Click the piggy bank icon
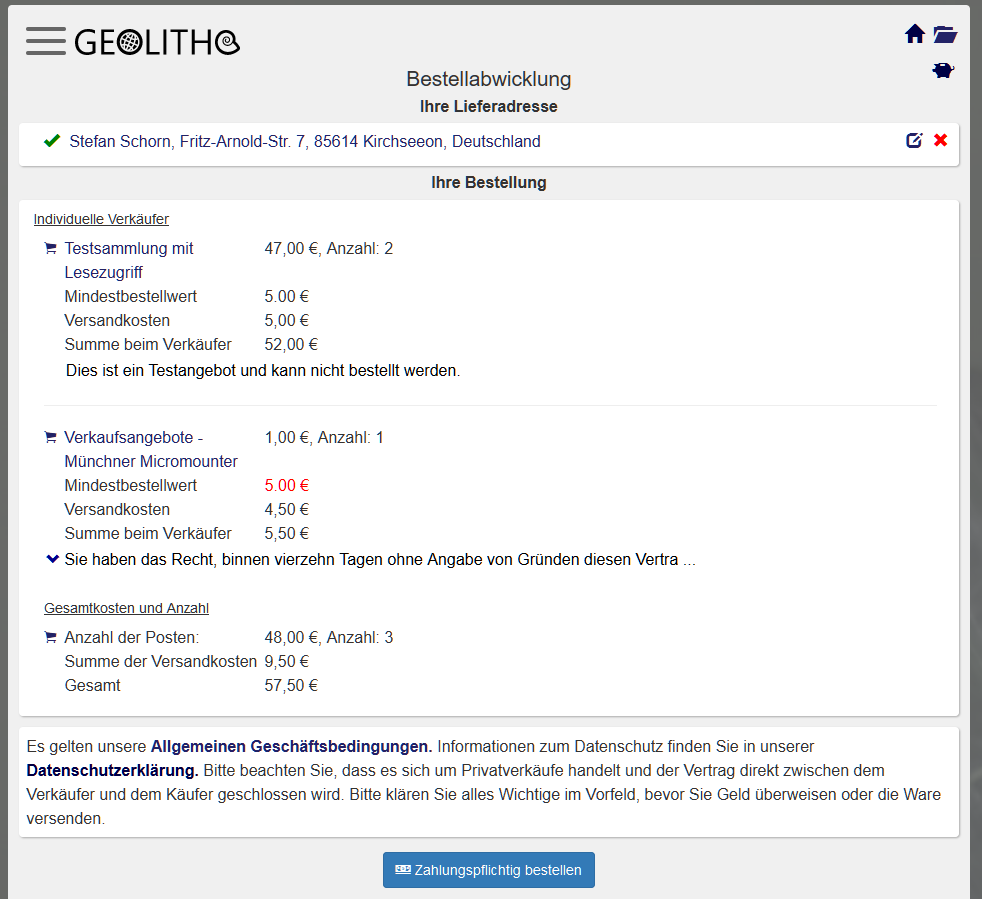The width and height of the screenshot is (982, 899). click(x=943, y=71)
